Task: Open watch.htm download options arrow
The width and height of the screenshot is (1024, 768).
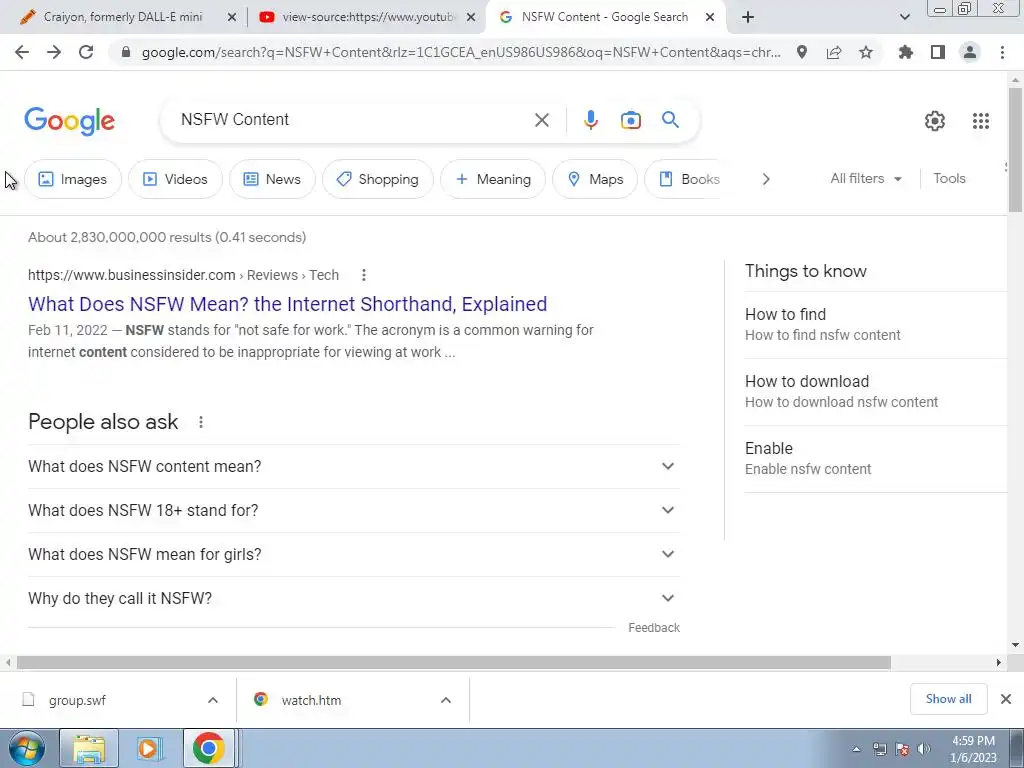Action: [x=446, y=700]
